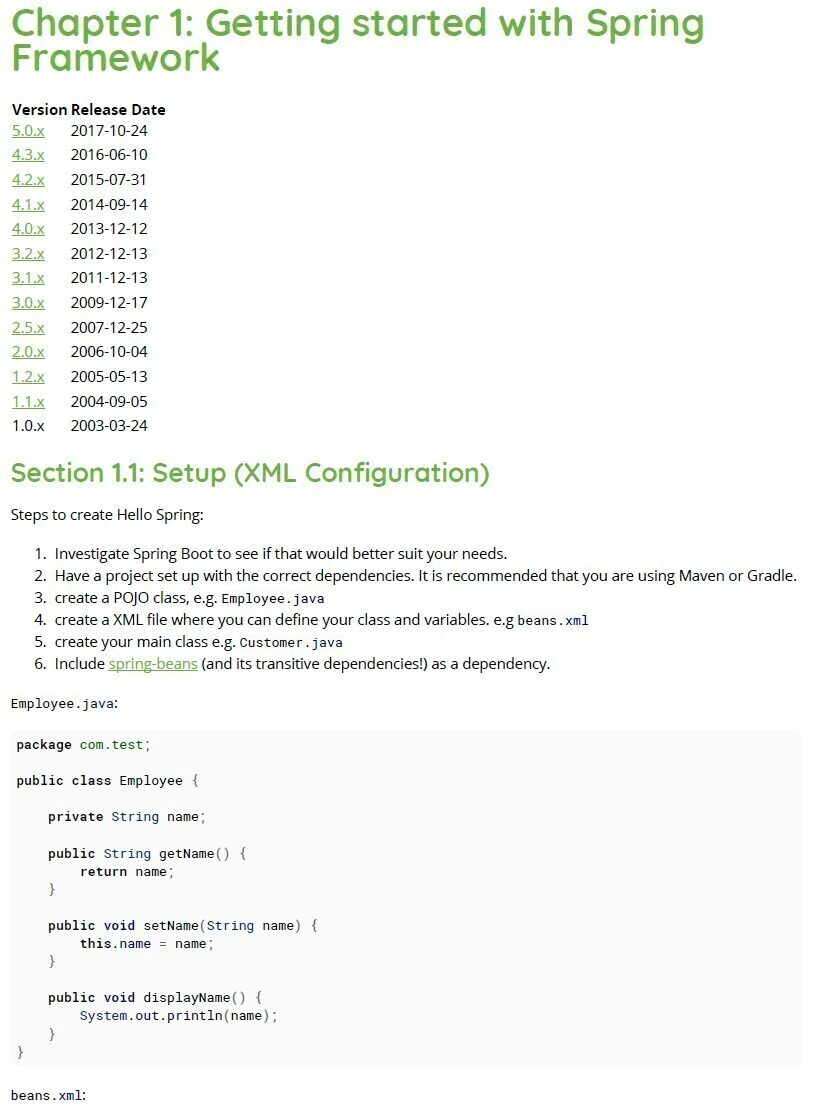Click the 4.2.x version link
The width and height of the screenshot is (821, 1112).
pos(28,180)
